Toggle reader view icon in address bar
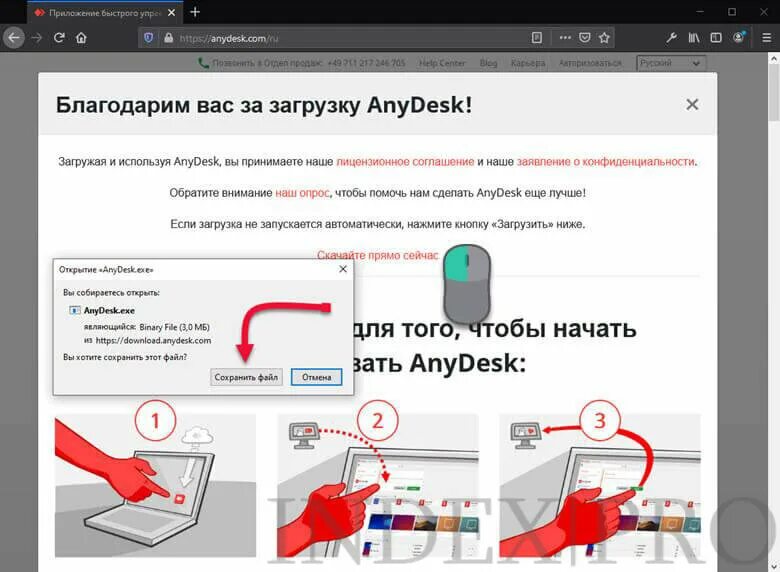This screenshot has width=780, height=572. coord(537,38)
